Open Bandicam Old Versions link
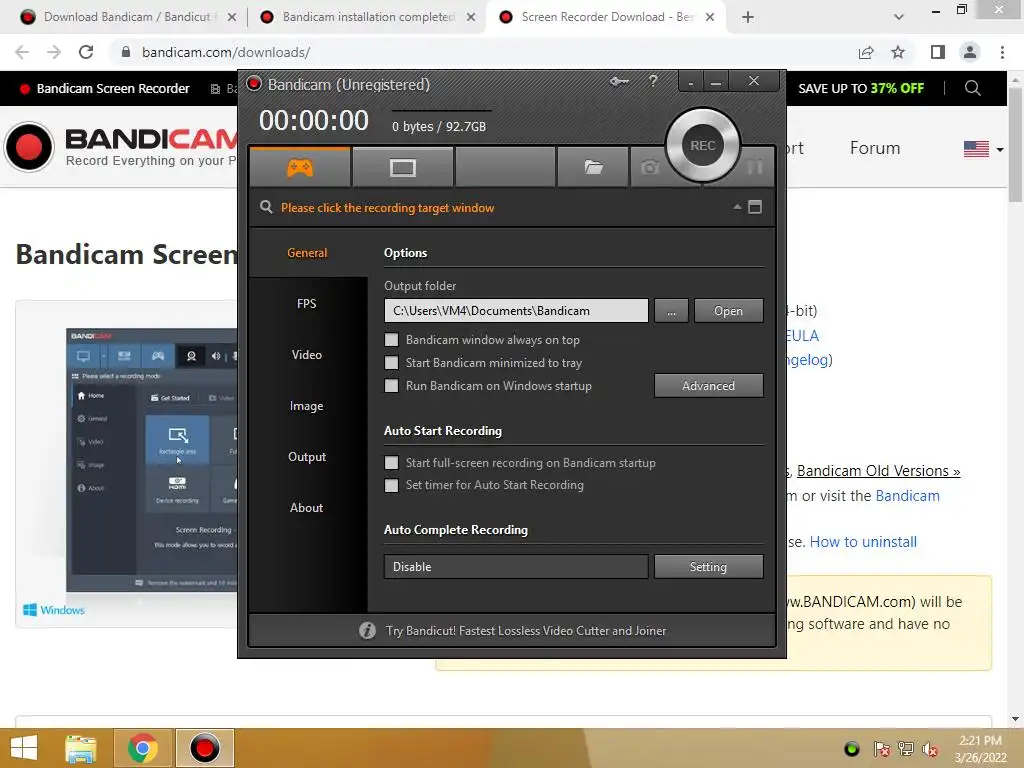 coord(878,471)
